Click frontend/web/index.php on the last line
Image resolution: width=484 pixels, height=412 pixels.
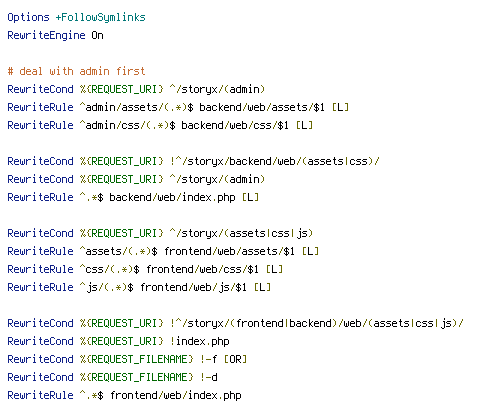click(176, 395)
